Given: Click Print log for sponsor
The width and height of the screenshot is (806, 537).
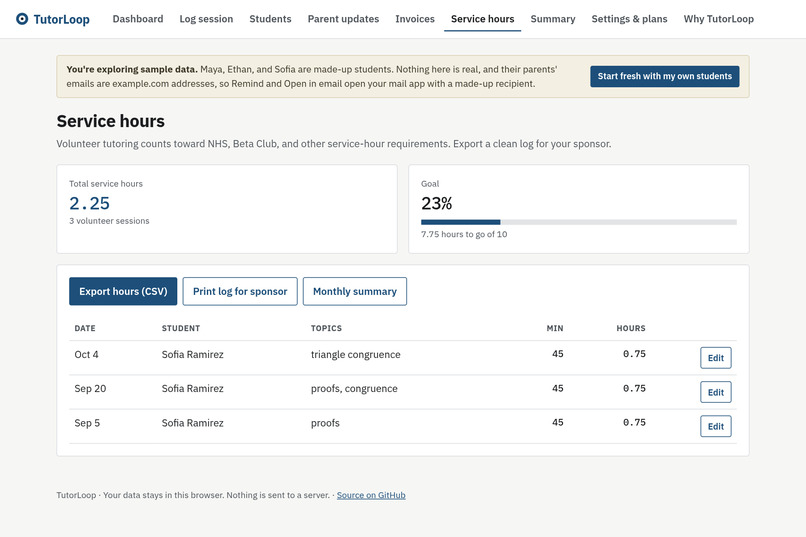Looking at the screenshot, I should pyautogui.click(x=240, y=291).
